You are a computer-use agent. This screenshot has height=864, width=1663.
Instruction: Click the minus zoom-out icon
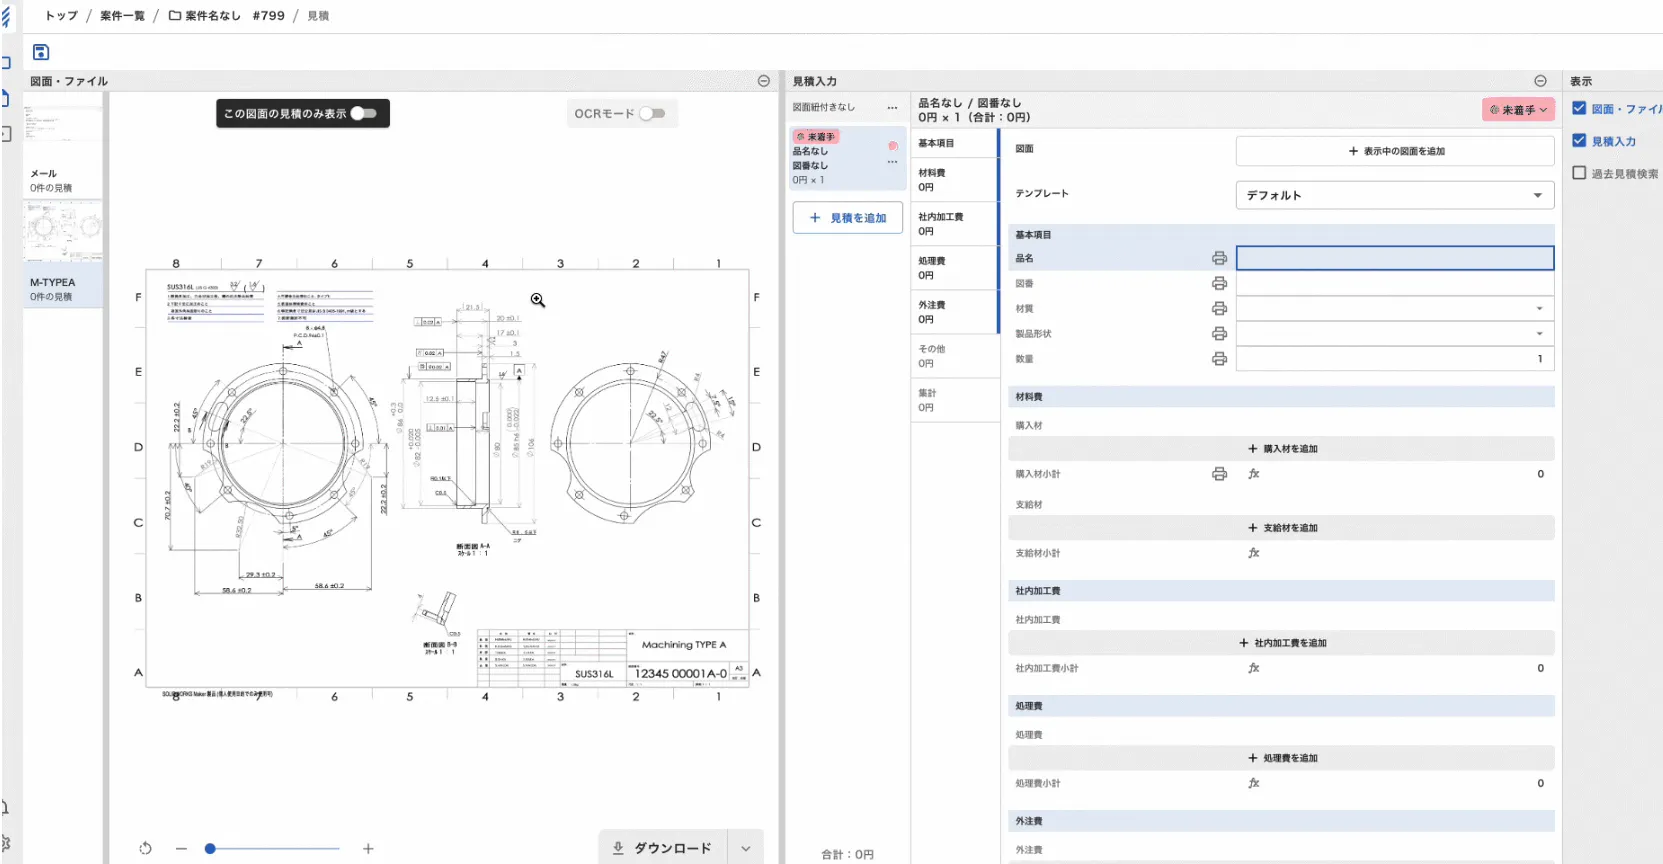[181, 849]
